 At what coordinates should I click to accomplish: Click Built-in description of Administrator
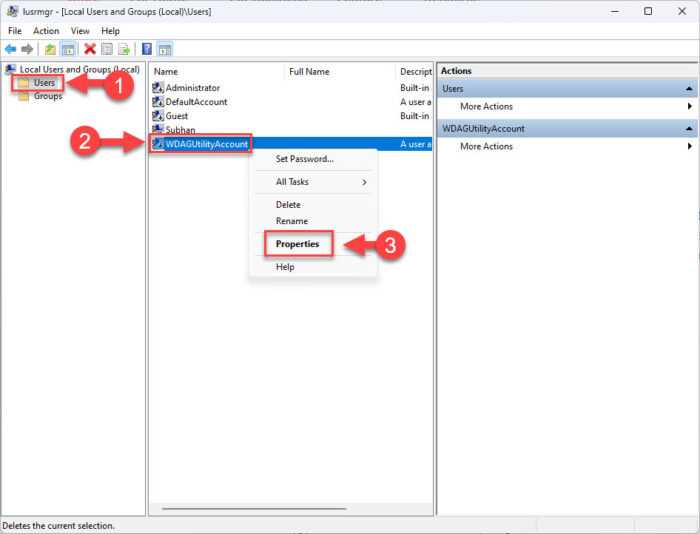[x=414, y=88]
